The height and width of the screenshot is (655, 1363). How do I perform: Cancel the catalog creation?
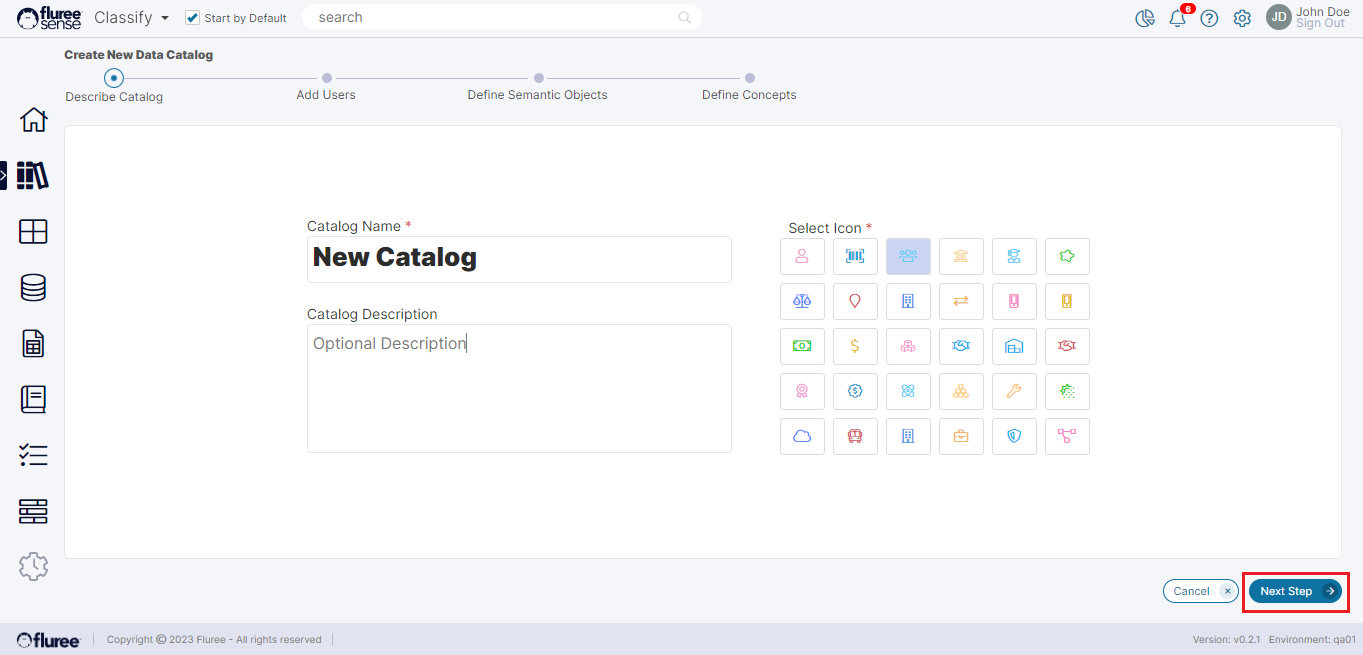point(1200,591)
